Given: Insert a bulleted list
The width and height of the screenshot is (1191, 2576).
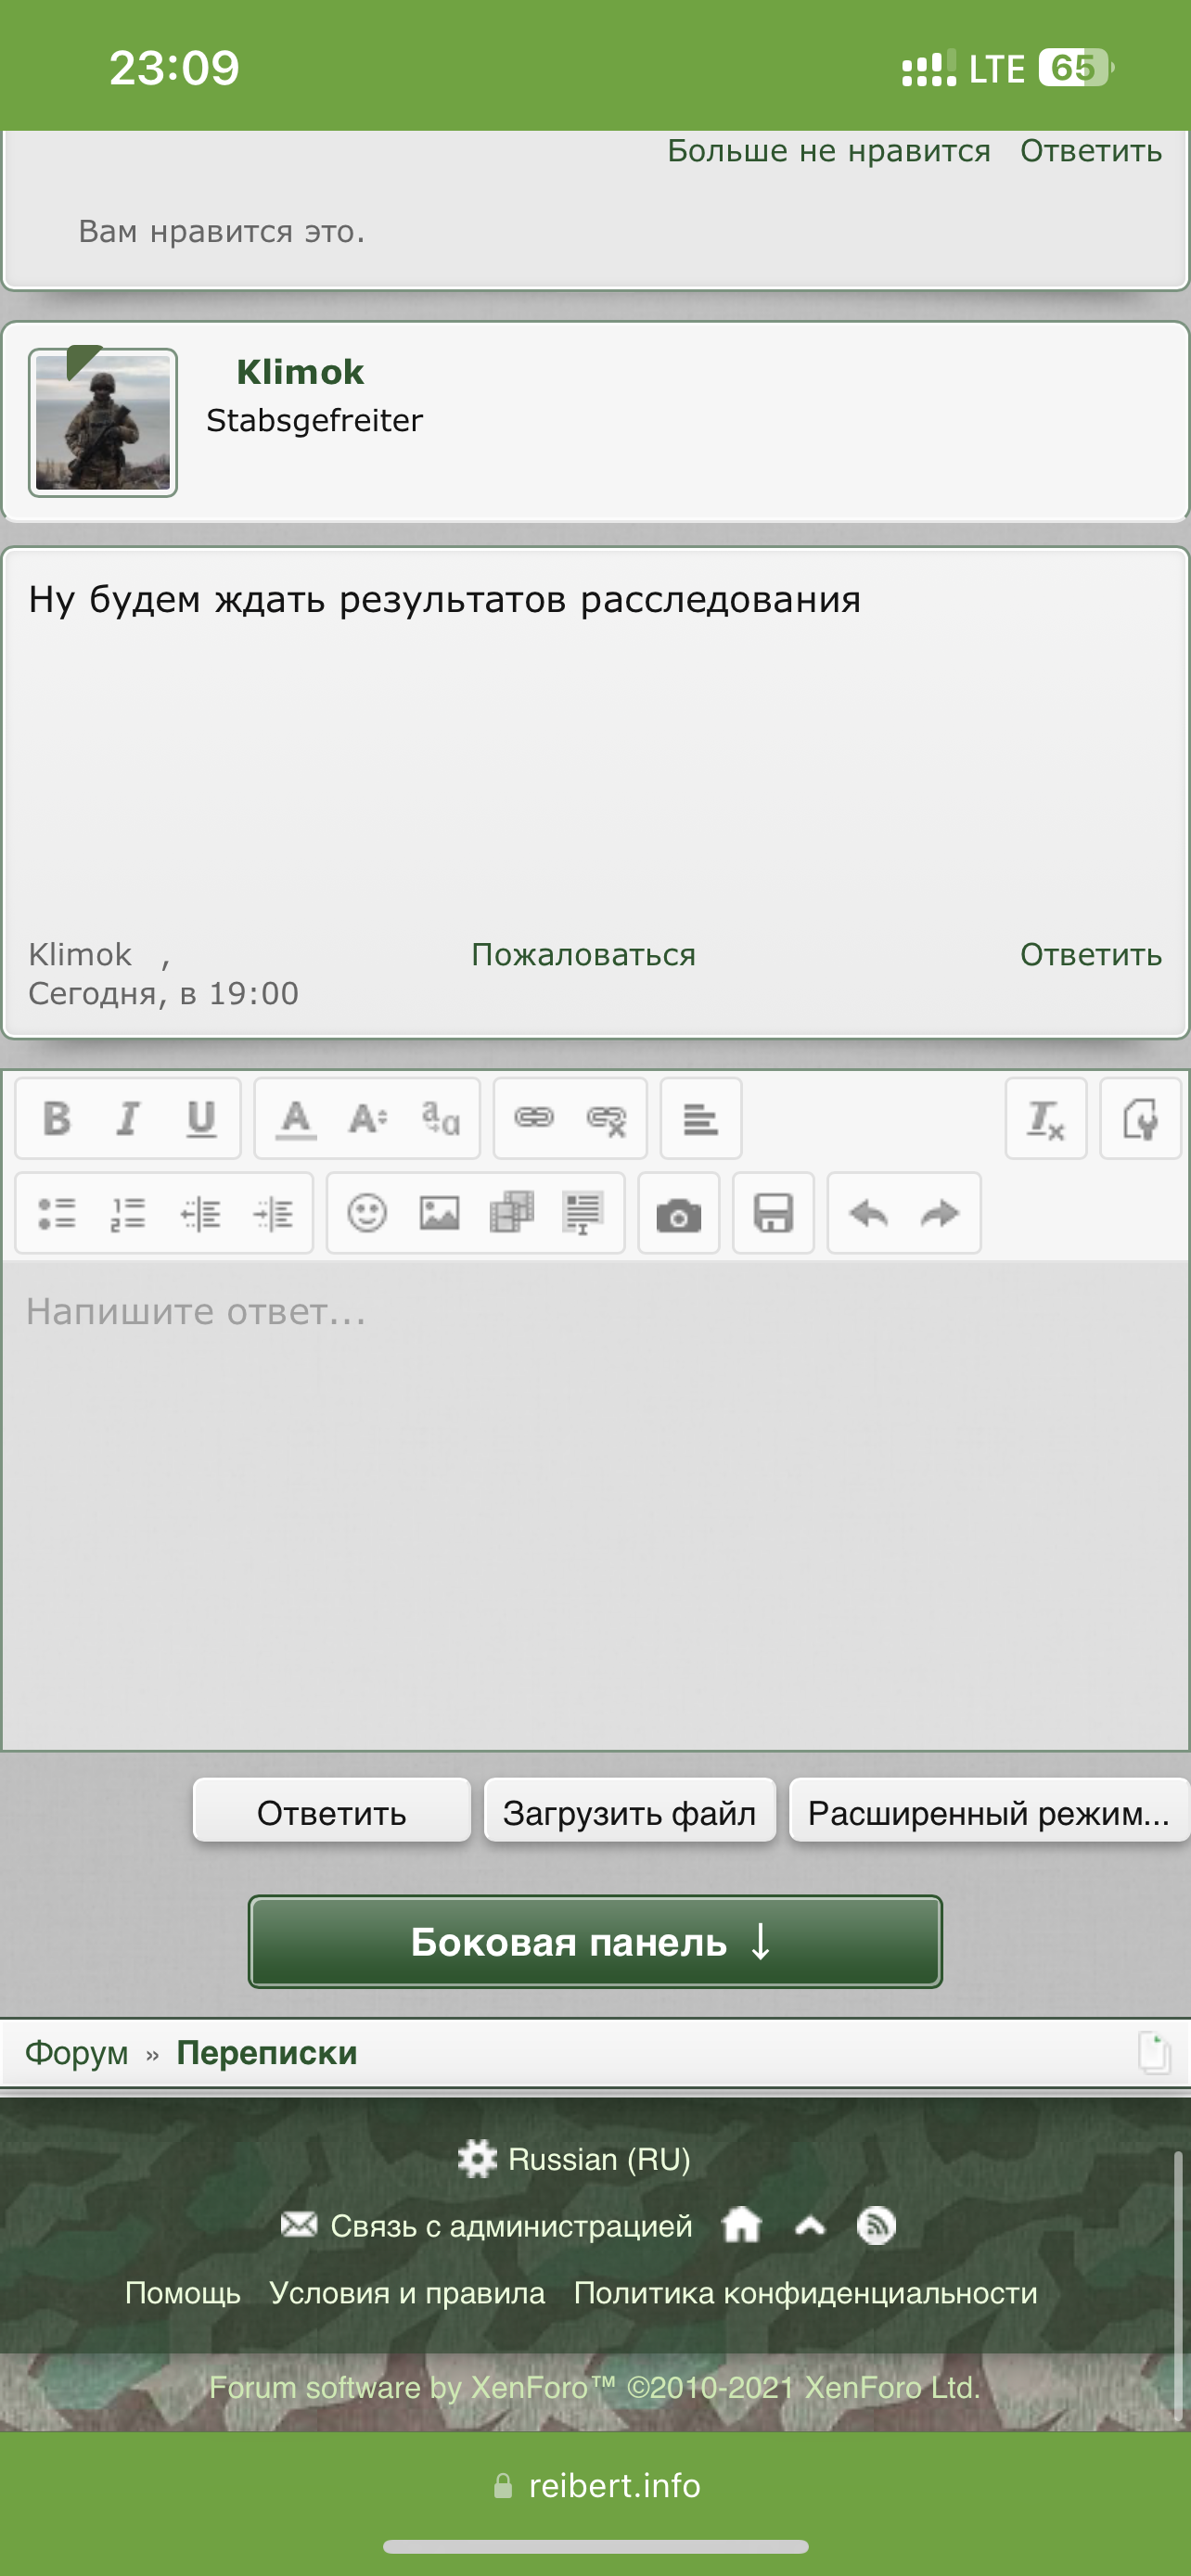Looking at the screenshot, I should (57, 1213).
